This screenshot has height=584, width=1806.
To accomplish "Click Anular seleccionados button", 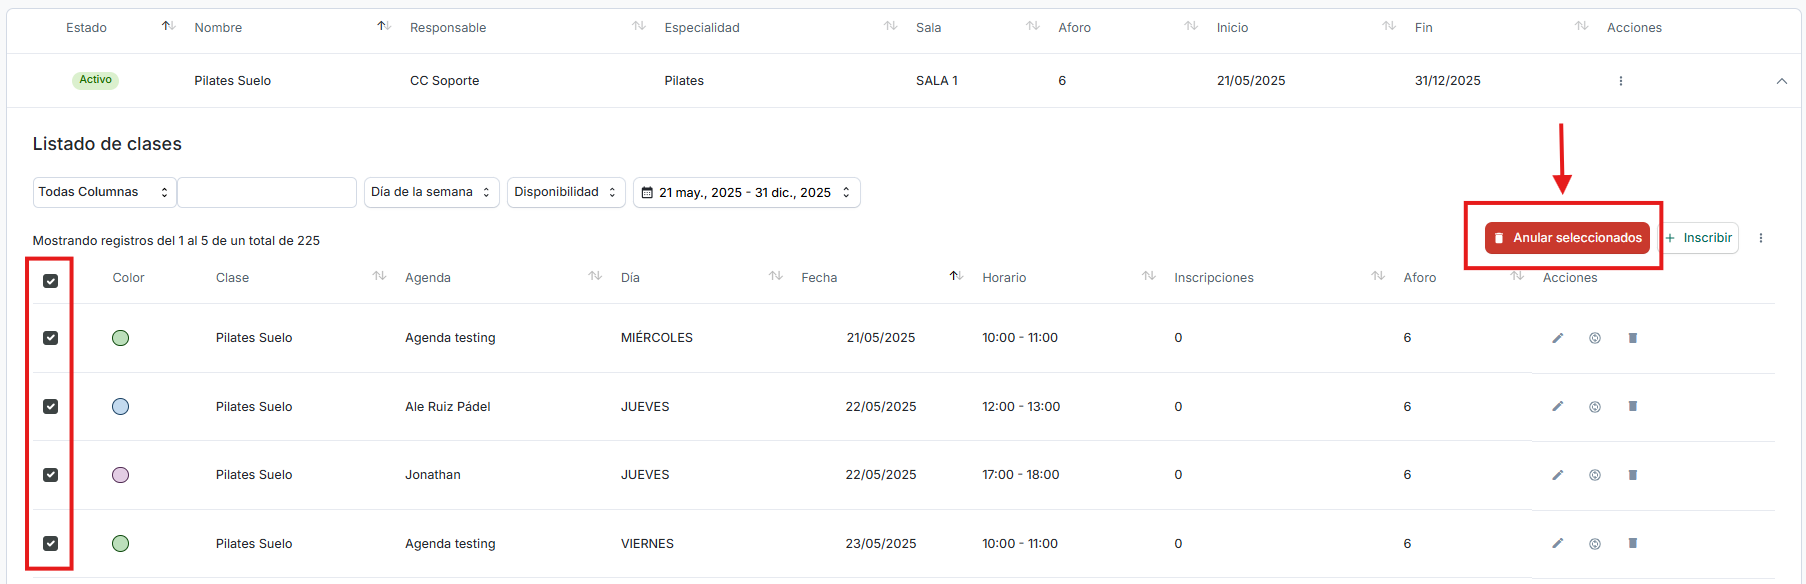I will 1567,238.
